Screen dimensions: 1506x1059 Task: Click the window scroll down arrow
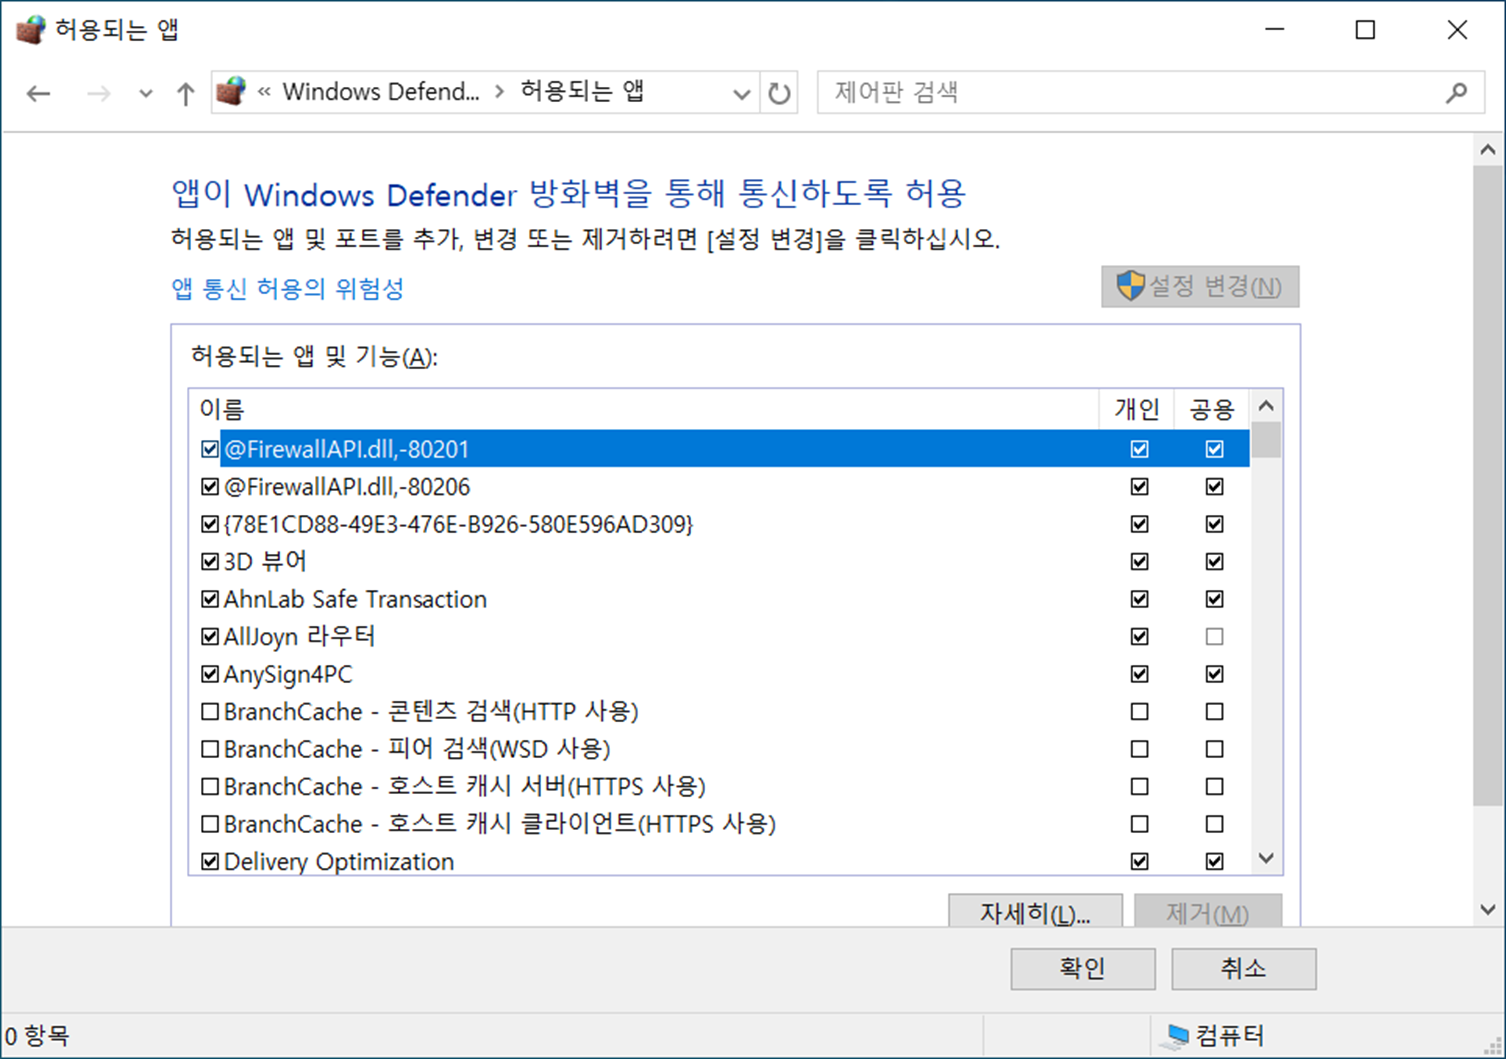pyautogui.click(x=1488, y=909)
